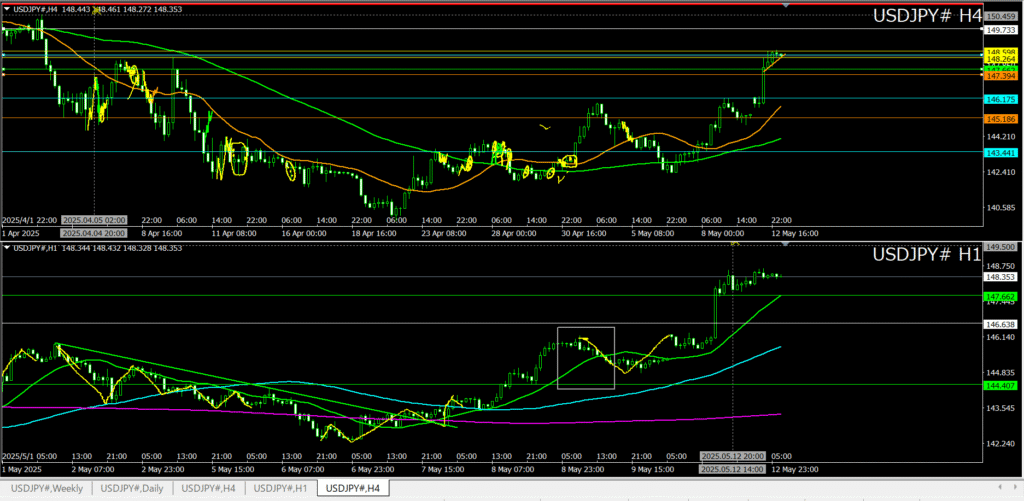Image resolution: width=1024 pixels, height=501 pixels.
Task: Click the cyan 143.441 price label
Action: coord(1001,152)
